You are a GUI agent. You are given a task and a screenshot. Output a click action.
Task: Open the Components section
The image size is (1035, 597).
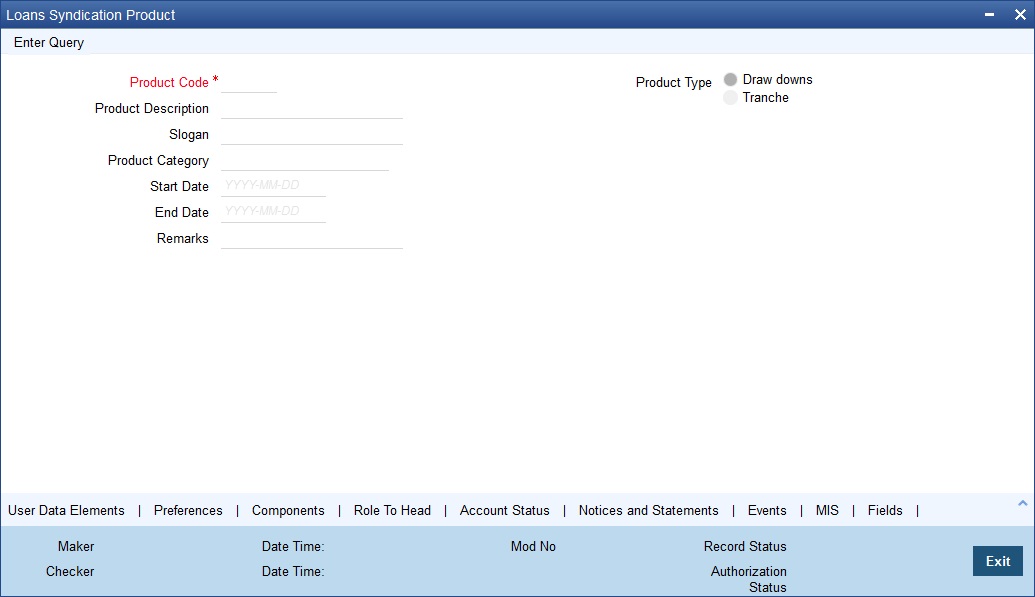[288, 510]
